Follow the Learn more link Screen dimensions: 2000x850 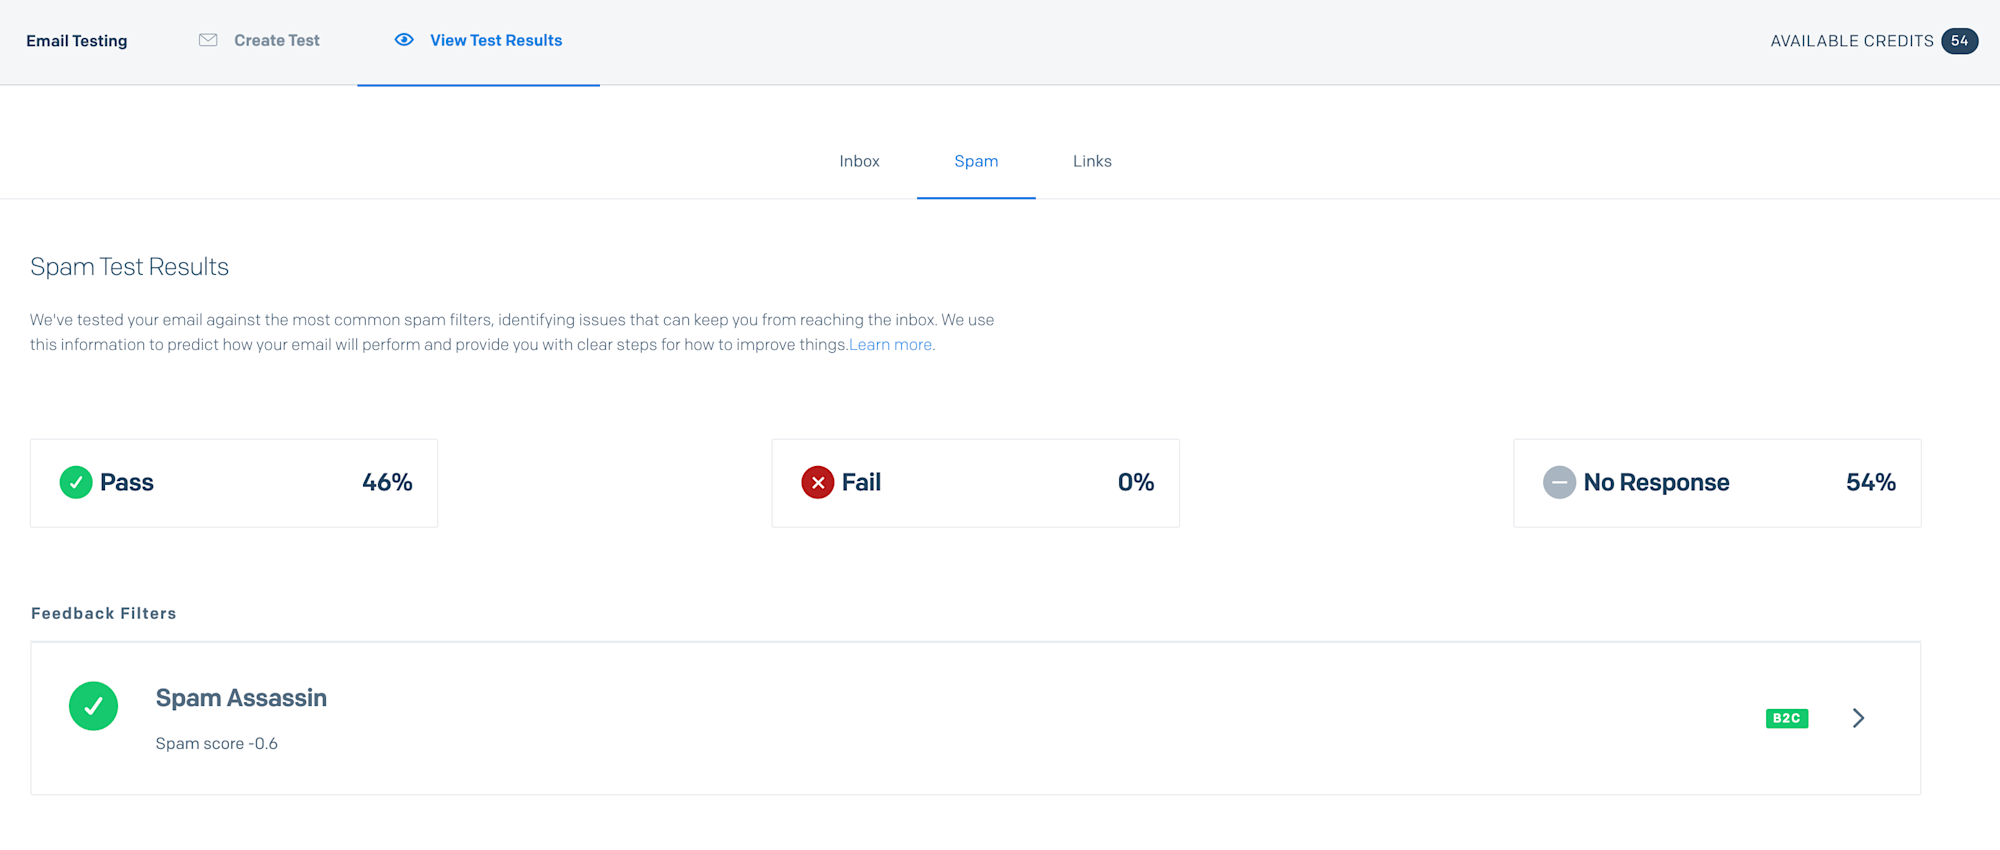[x=890, y=345]
